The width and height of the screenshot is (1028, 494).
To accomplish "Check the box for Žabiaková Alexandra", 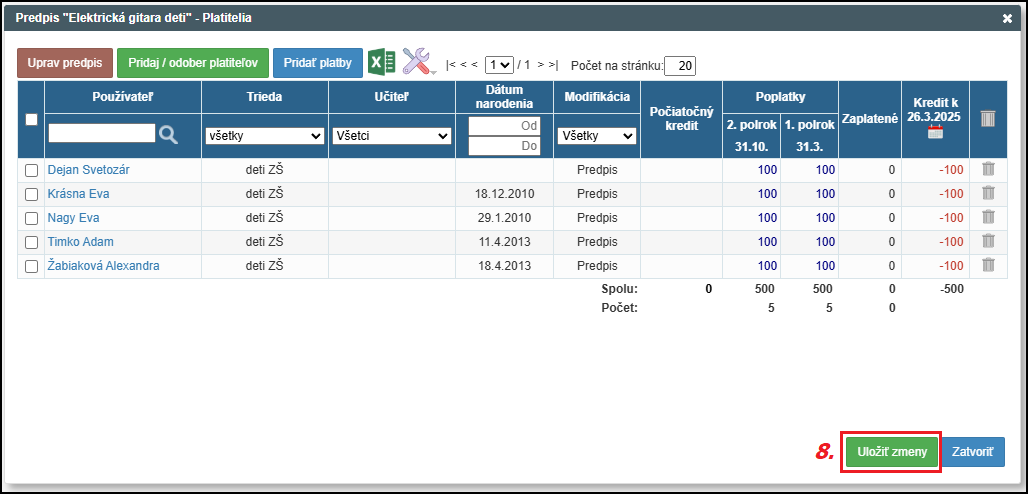I will click(x=31, y=266).
